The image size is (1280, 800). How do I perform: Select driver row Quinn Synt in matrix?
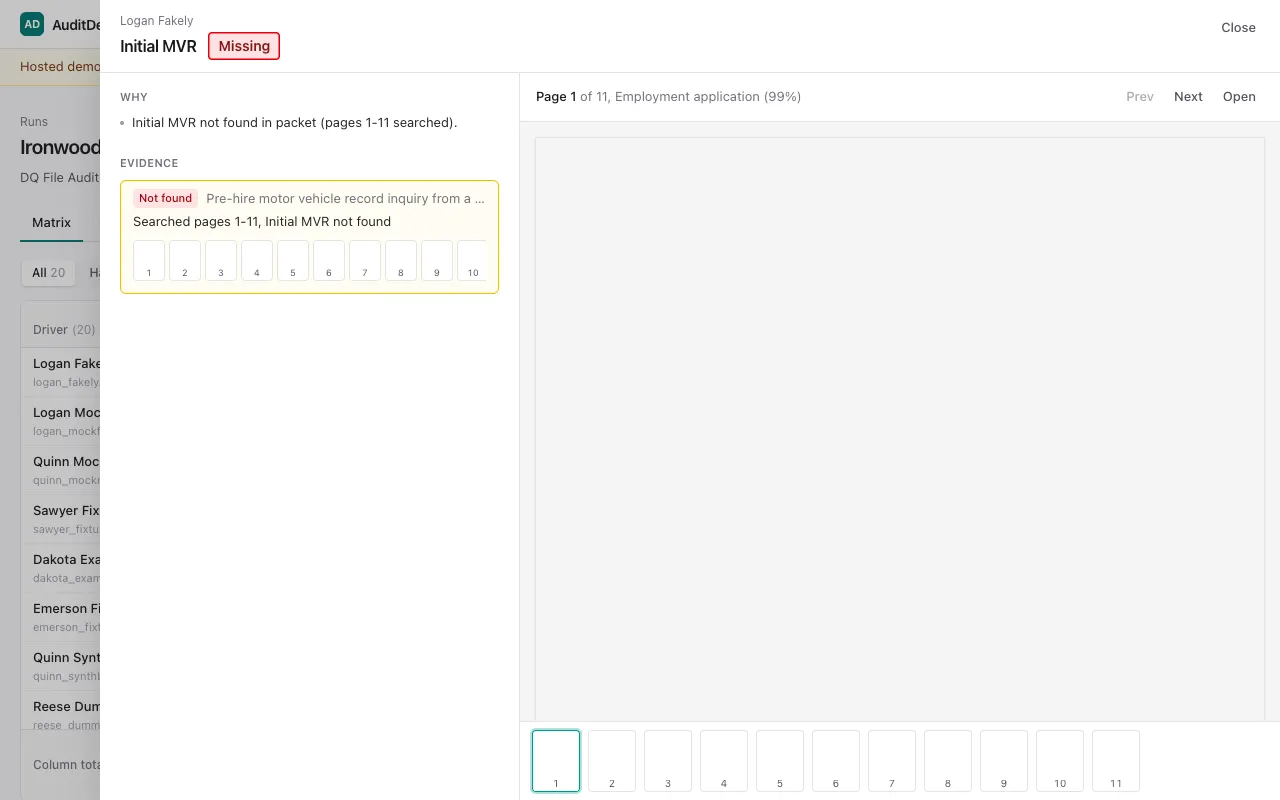click(60, 666)
